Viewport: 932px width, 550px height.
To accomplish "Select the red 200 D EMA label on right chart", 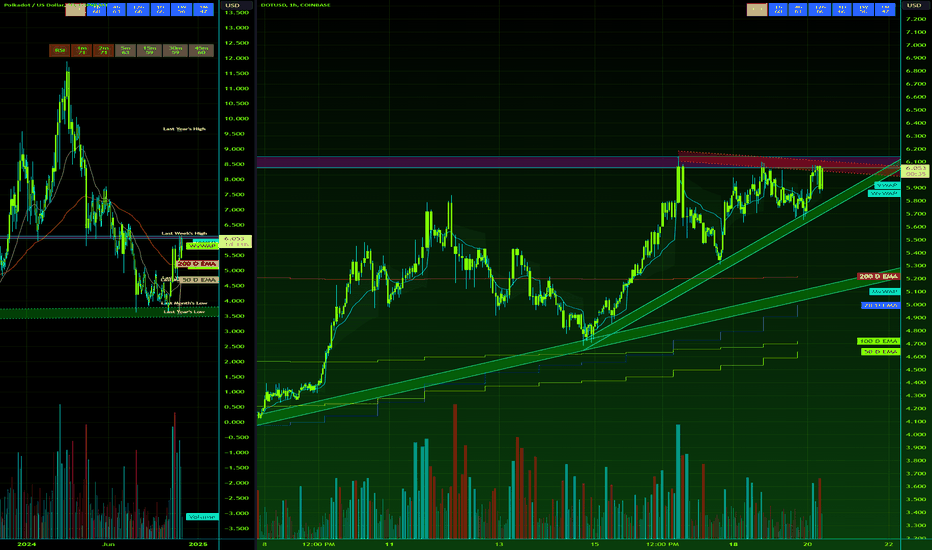I will [x=879, y=276].
